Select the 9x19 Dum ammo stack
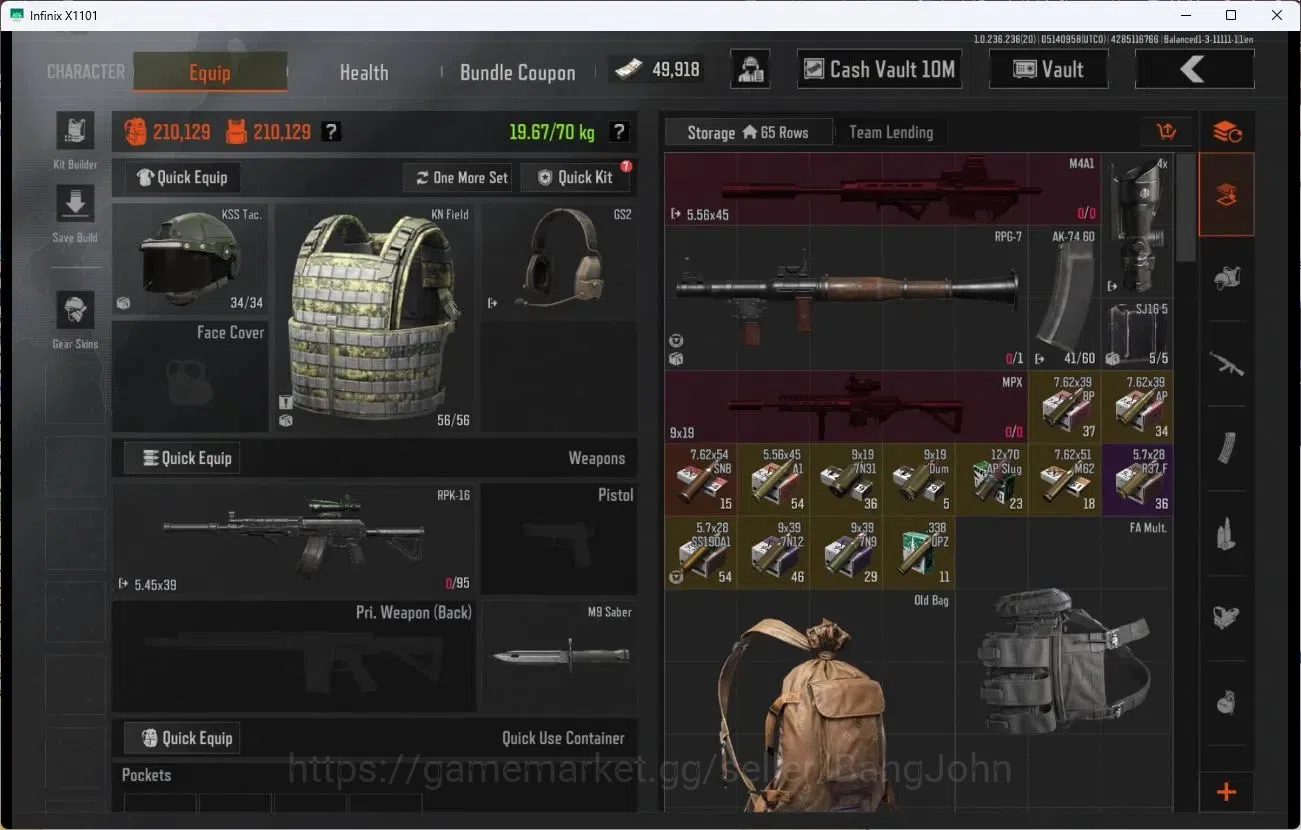The image size is (1301, 830). tap(919, 479)
